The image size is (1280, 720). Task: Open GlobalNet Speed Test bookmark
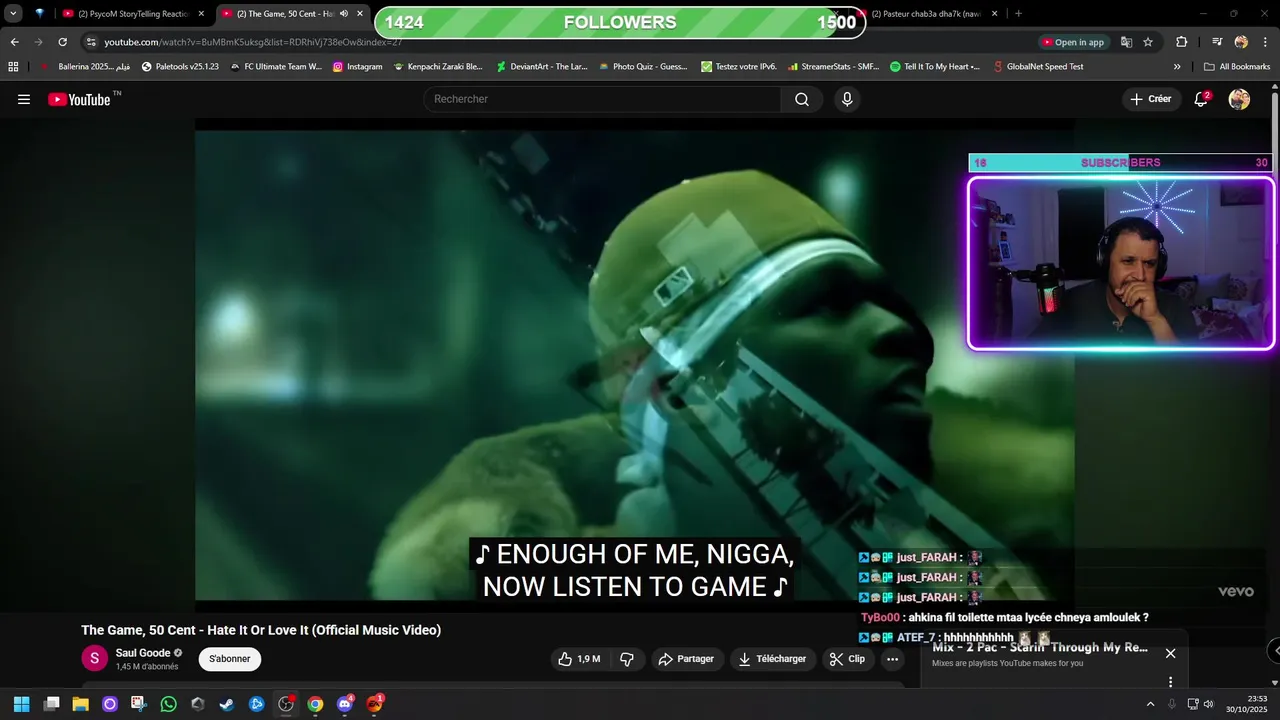[x=1038, y=67]
